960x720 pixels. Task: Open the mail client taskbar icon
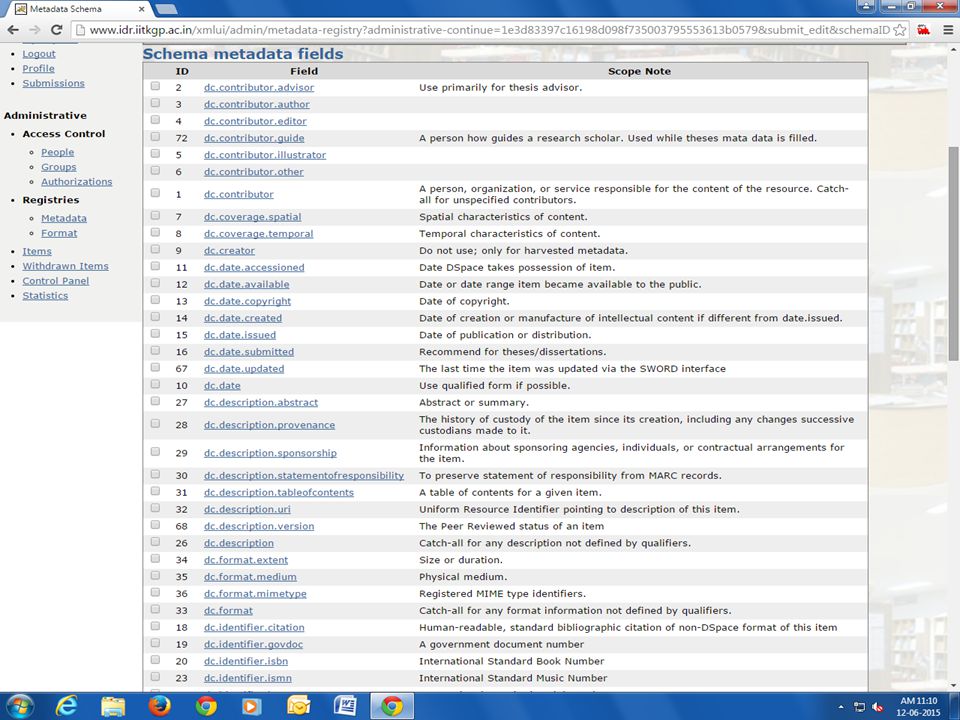[x=298, y=707]
